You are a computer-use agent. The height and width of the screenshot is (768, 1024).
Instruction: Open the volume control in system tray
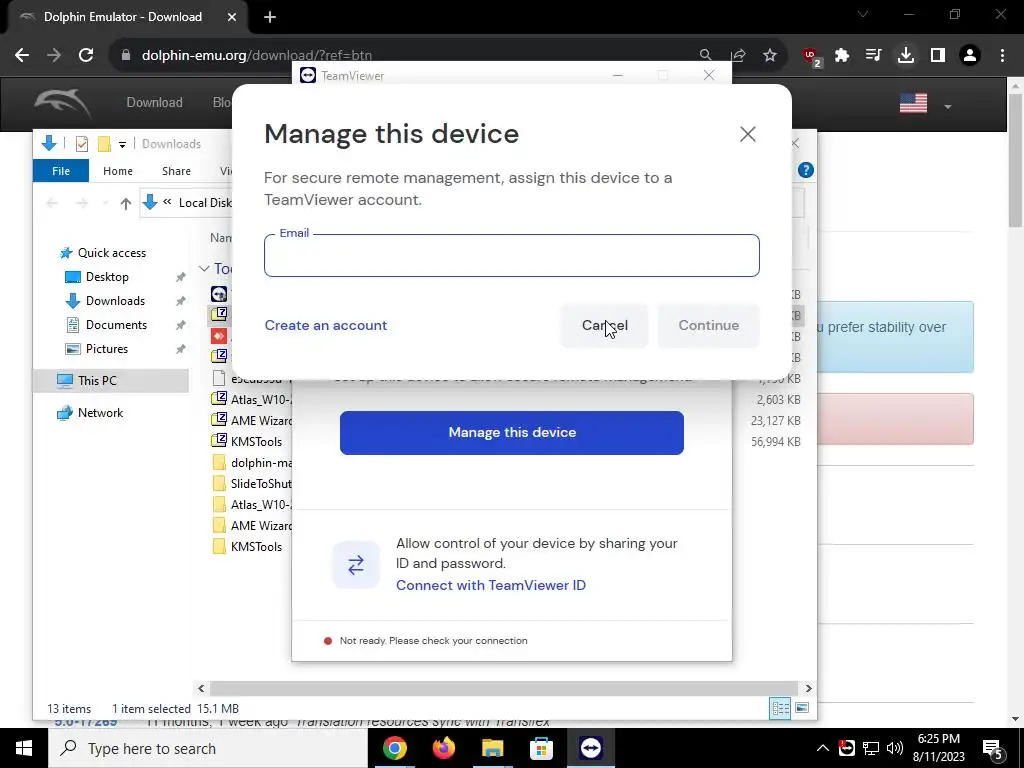[895, 748]
